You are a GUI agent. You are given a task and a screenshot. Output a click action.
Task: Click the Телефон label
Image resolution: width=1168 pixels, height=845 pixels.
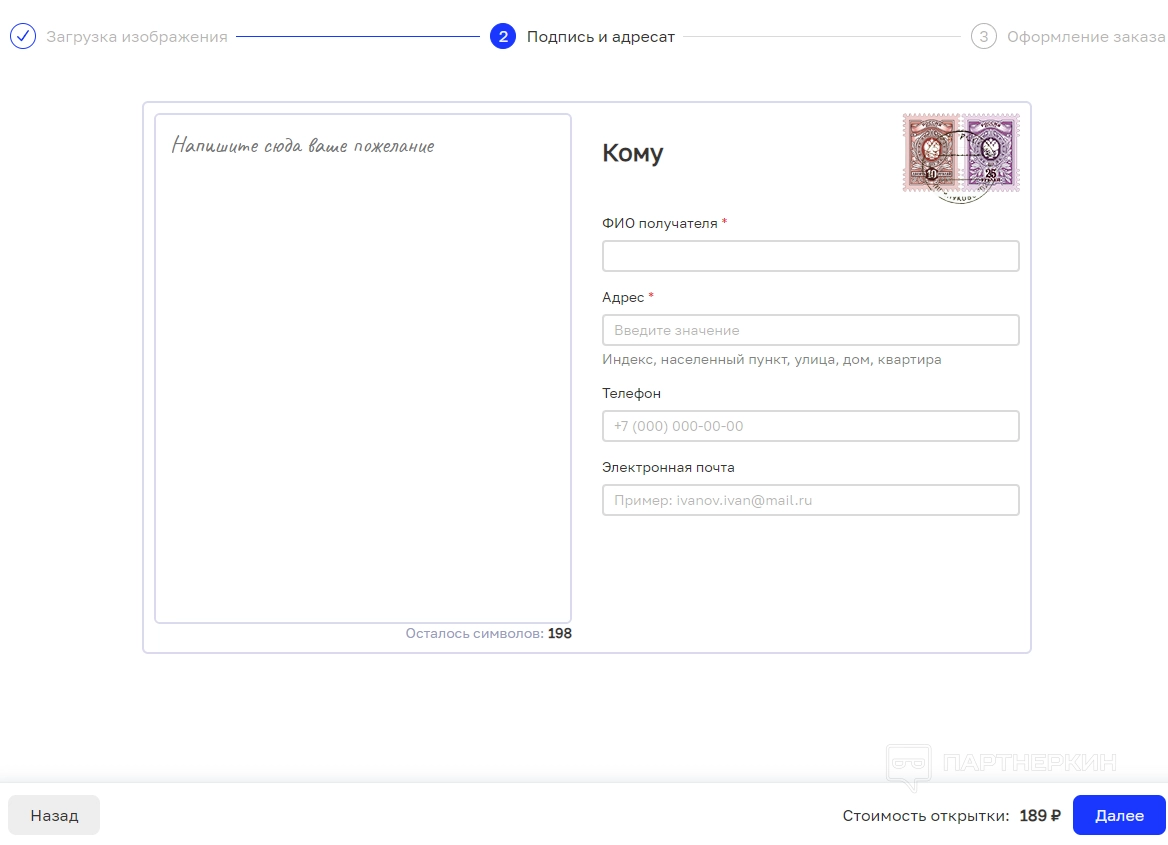pos(632,393)
